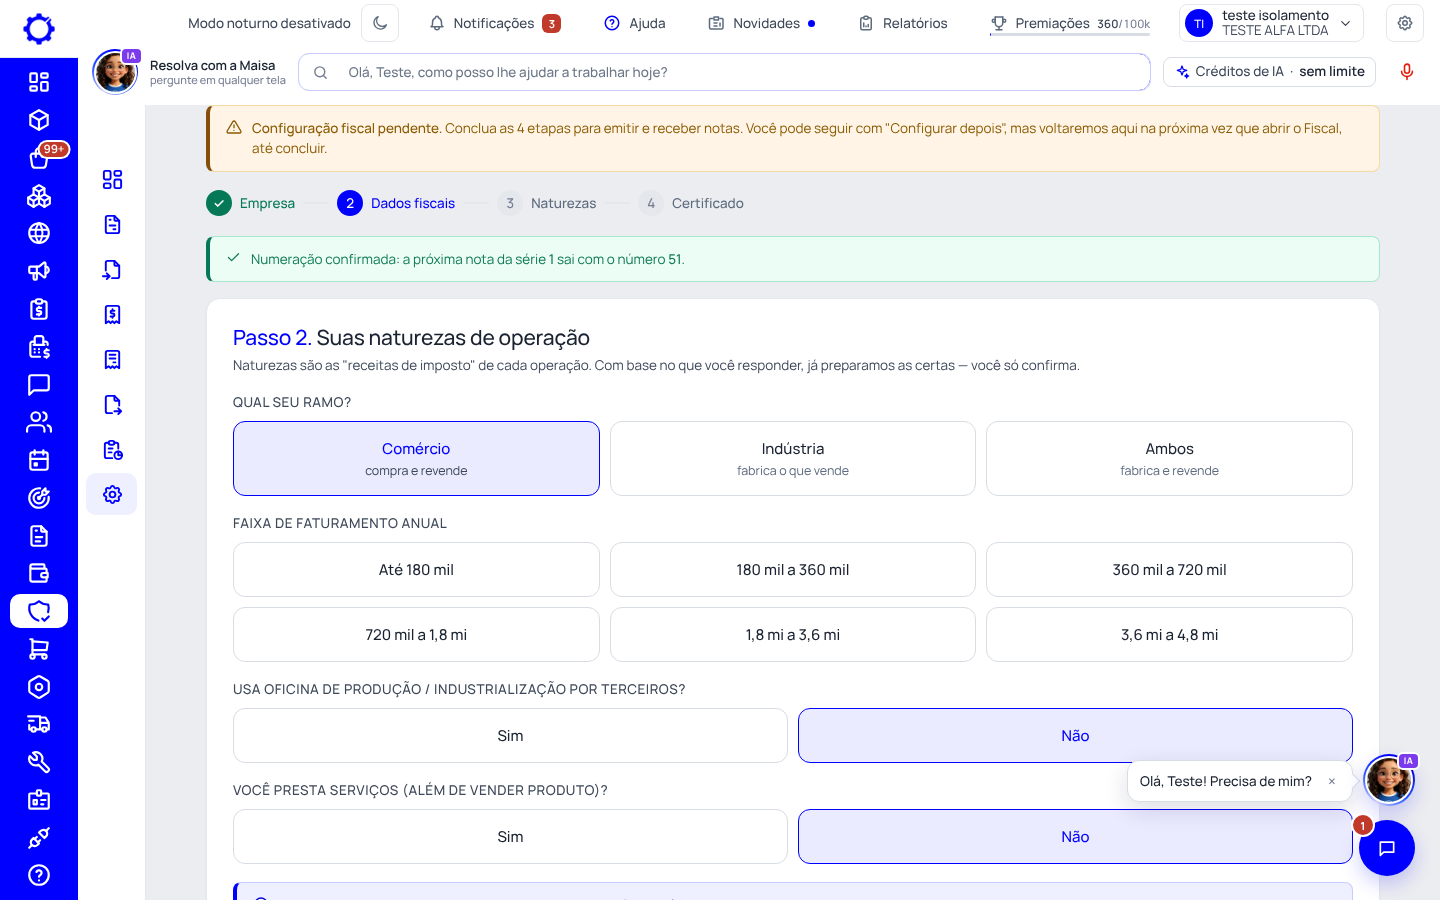Open fiscal submenu incoming file arrow icon
The width and height of the screenshot is (1440, 900).
pos(112,269)
